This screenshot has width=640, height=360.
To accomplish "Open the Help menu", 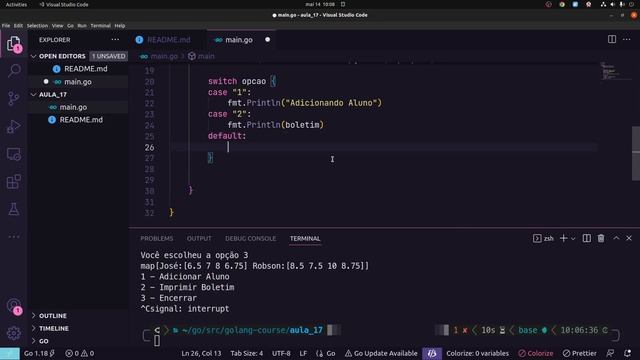I will click(x=120, y=25).
